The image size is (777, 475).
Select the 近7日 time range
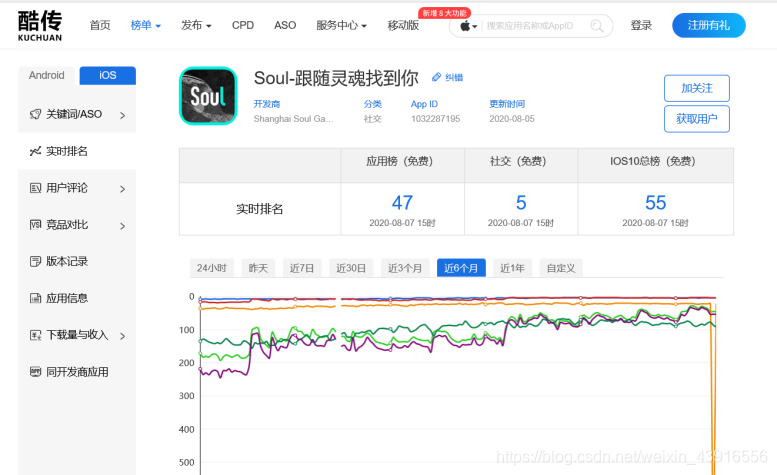(x=302, y=268)
